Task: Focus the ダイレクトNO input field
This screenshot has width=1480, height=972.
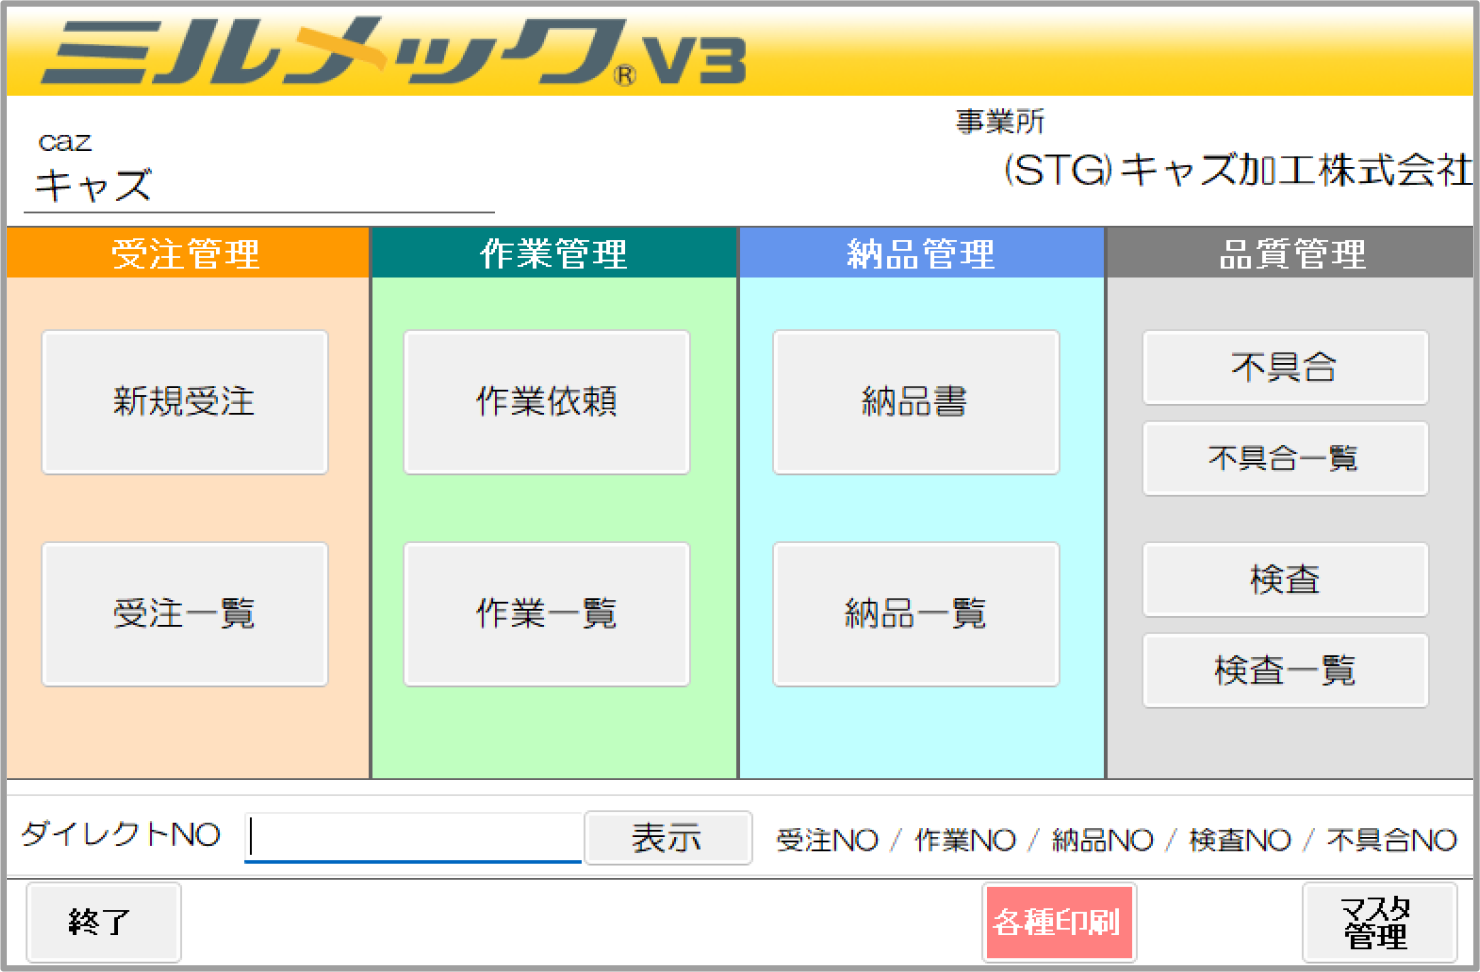Action: (x=413, y=837)
